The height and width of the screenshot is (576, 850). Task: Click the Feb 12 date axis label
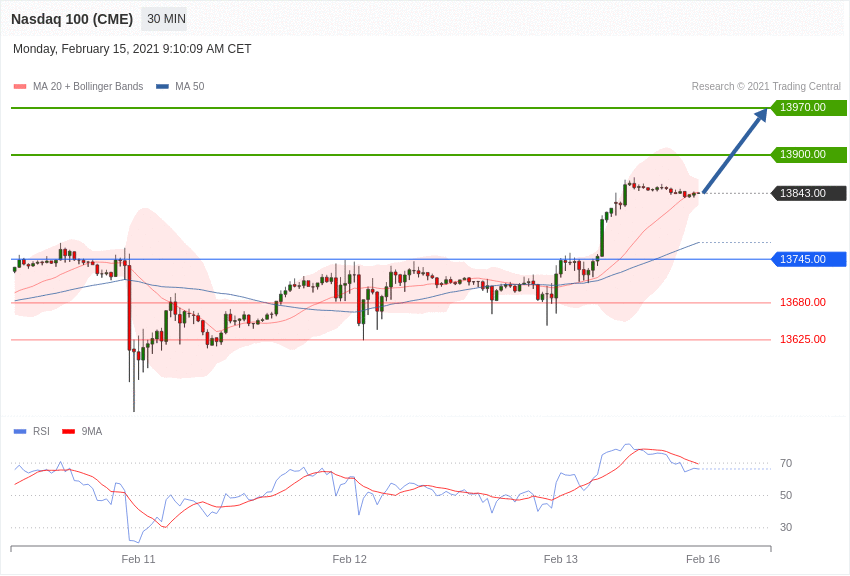pos(349,559)
